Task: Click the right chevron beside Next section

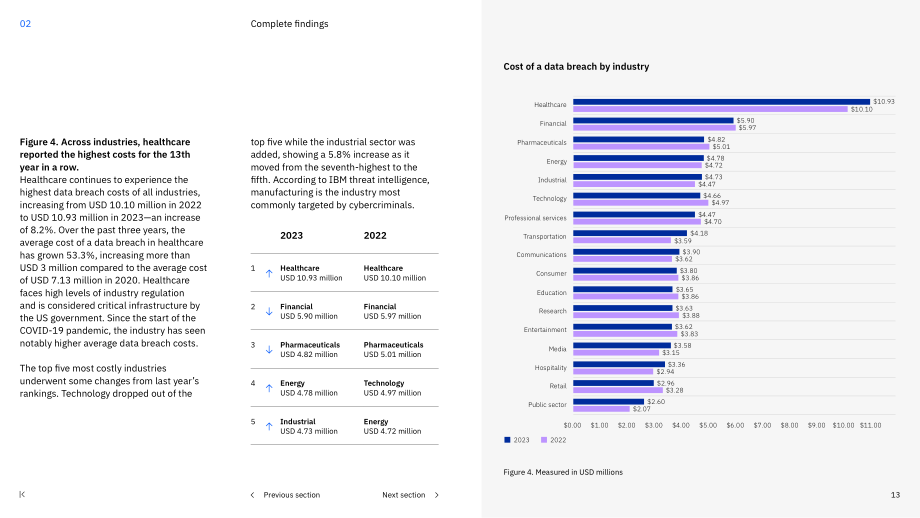Action: [437, 495]
